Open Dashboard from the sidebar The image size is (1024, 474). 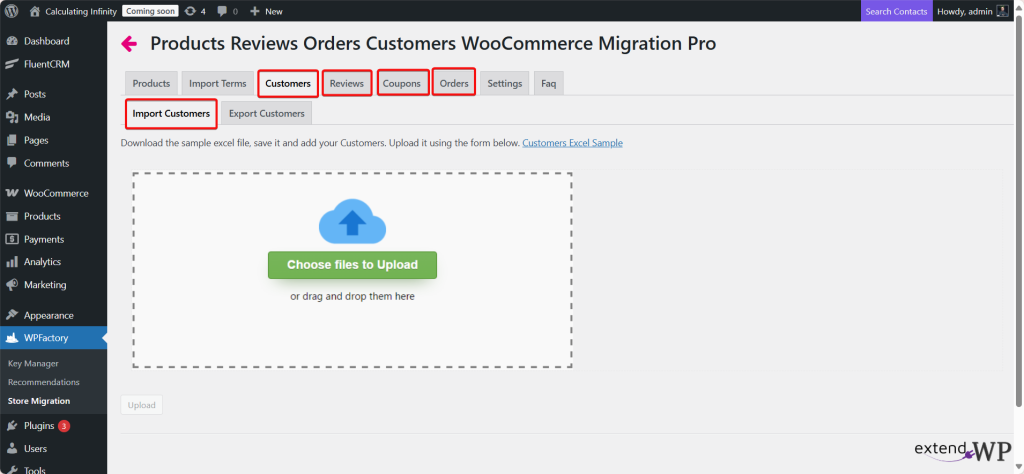pos(46,41)
